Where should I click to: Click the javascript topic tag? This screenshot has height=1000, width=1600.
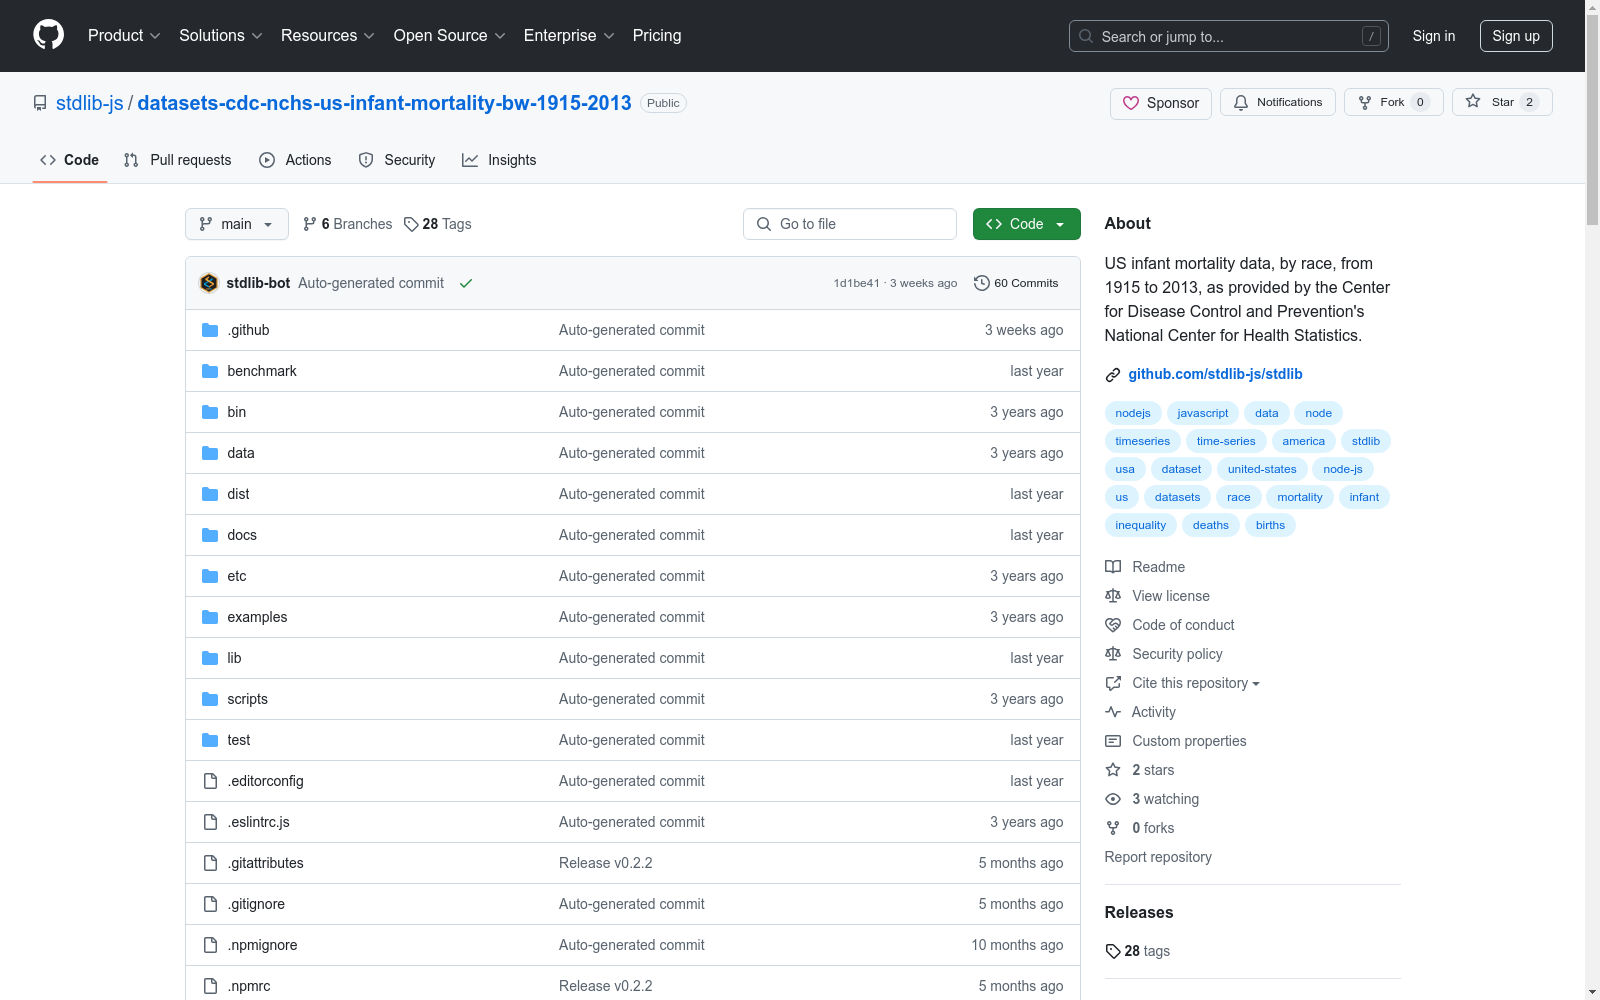1203,413
